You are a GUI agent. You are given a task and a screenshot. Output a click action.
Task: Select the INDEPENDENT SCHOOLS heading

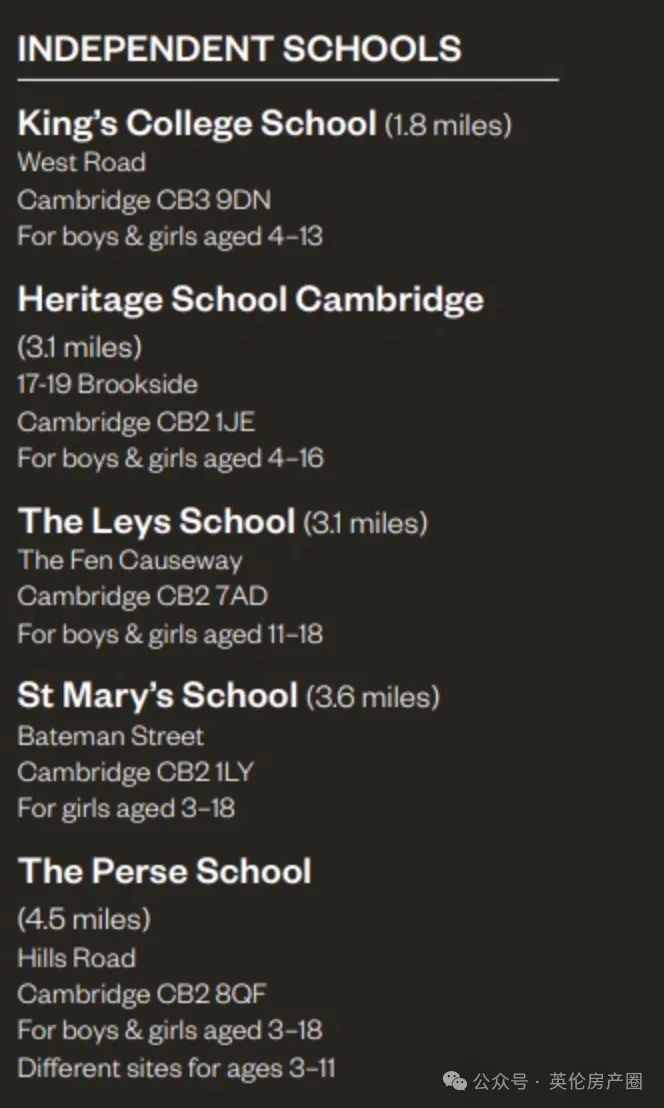(x=239, y=49)
